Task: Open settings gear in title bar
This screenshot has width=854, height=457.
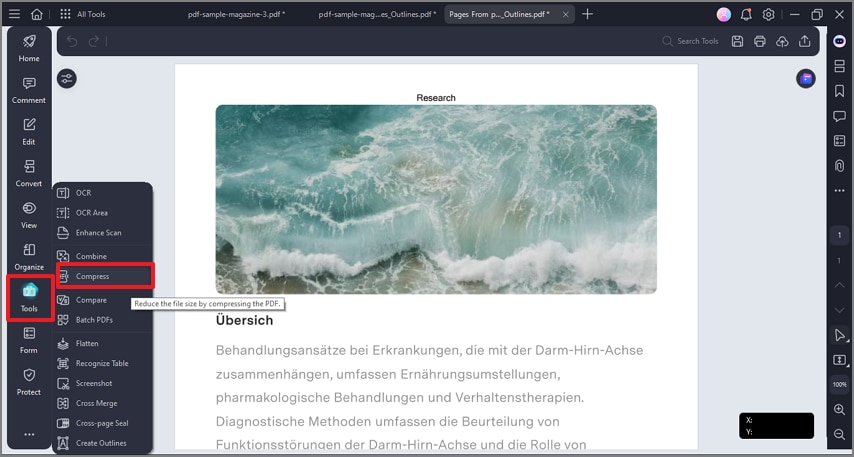Action: tap(768, 15)
